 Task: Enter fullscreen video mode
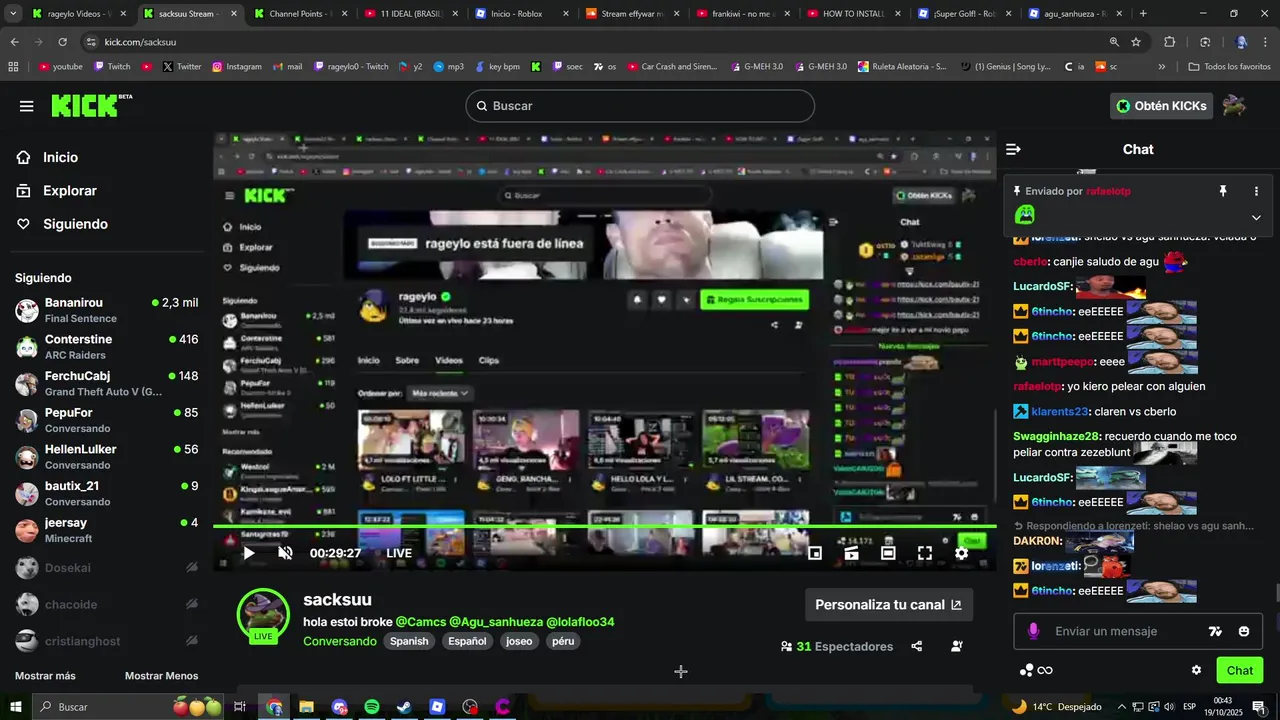(x=925, y=553)
